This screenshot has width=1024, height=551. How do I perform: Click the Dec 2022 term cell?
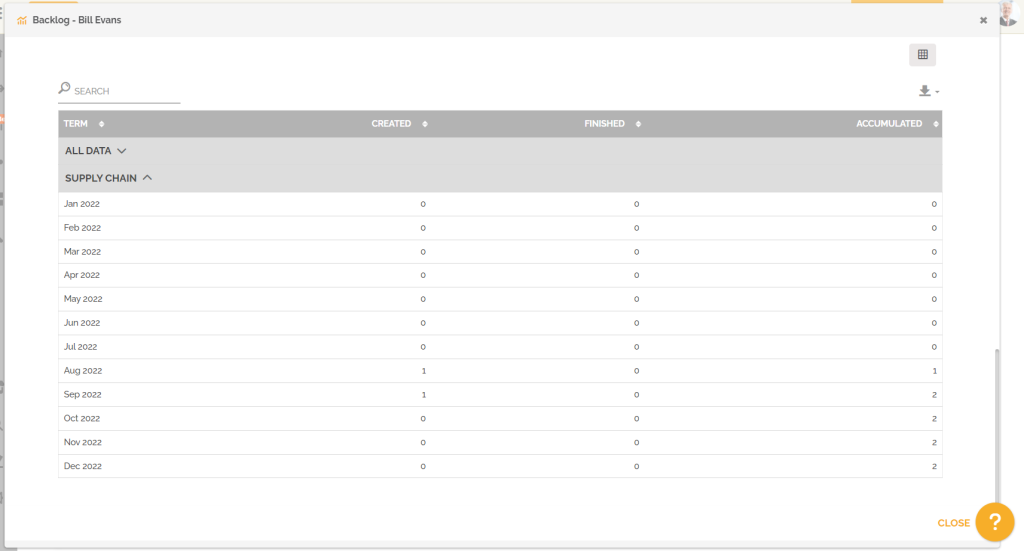click(83, 467)
